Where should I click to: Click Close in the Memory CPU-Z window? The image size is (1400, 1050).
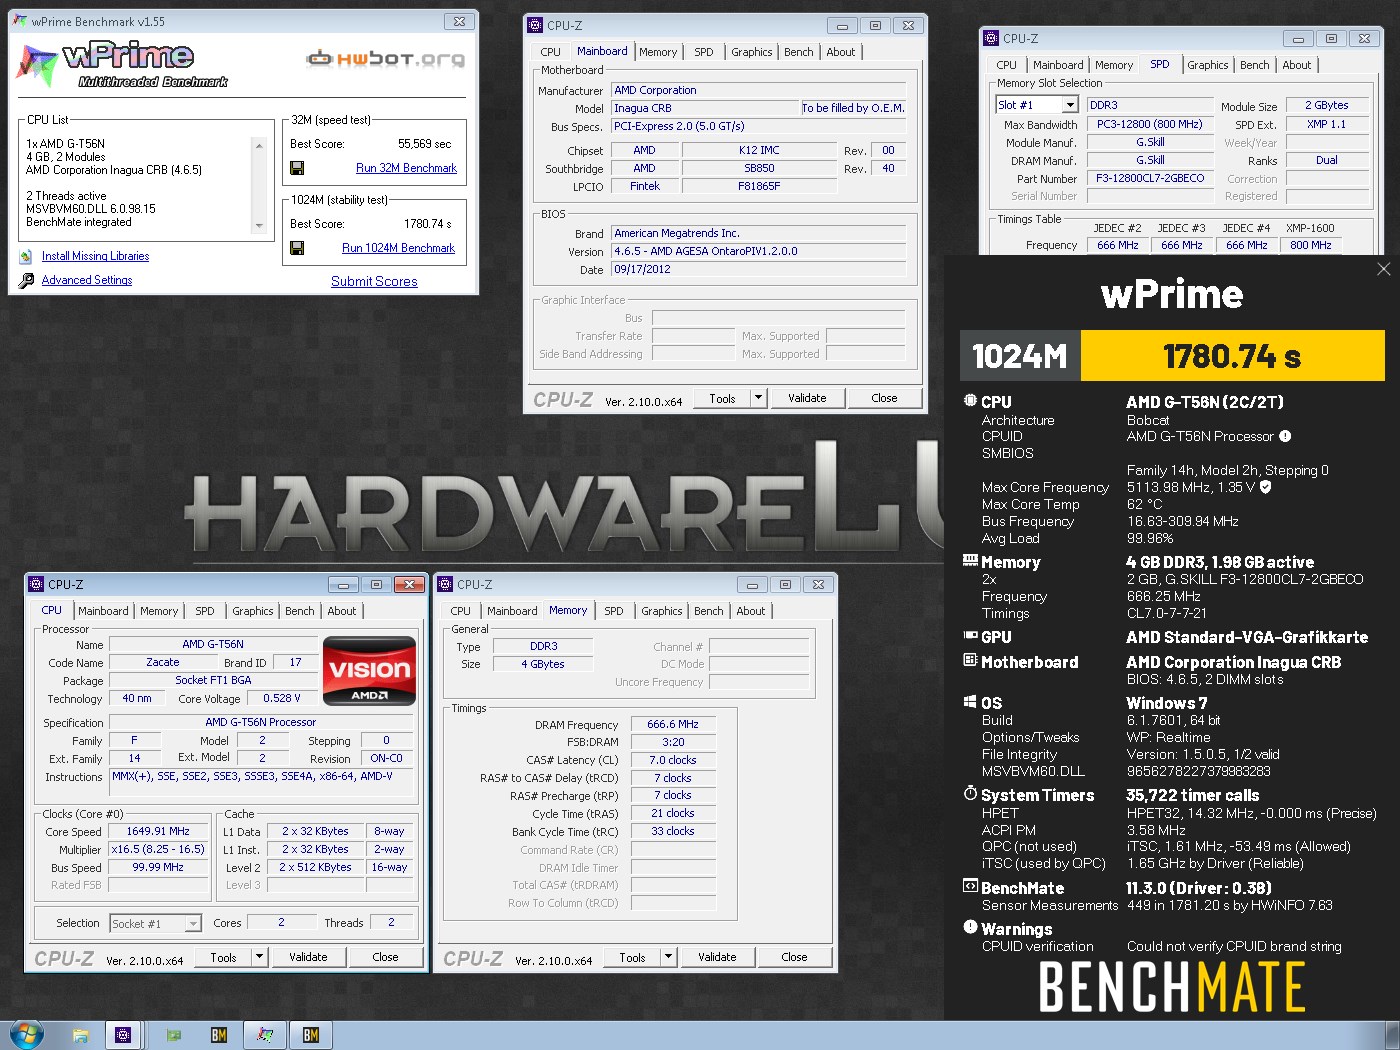point(794,957)
